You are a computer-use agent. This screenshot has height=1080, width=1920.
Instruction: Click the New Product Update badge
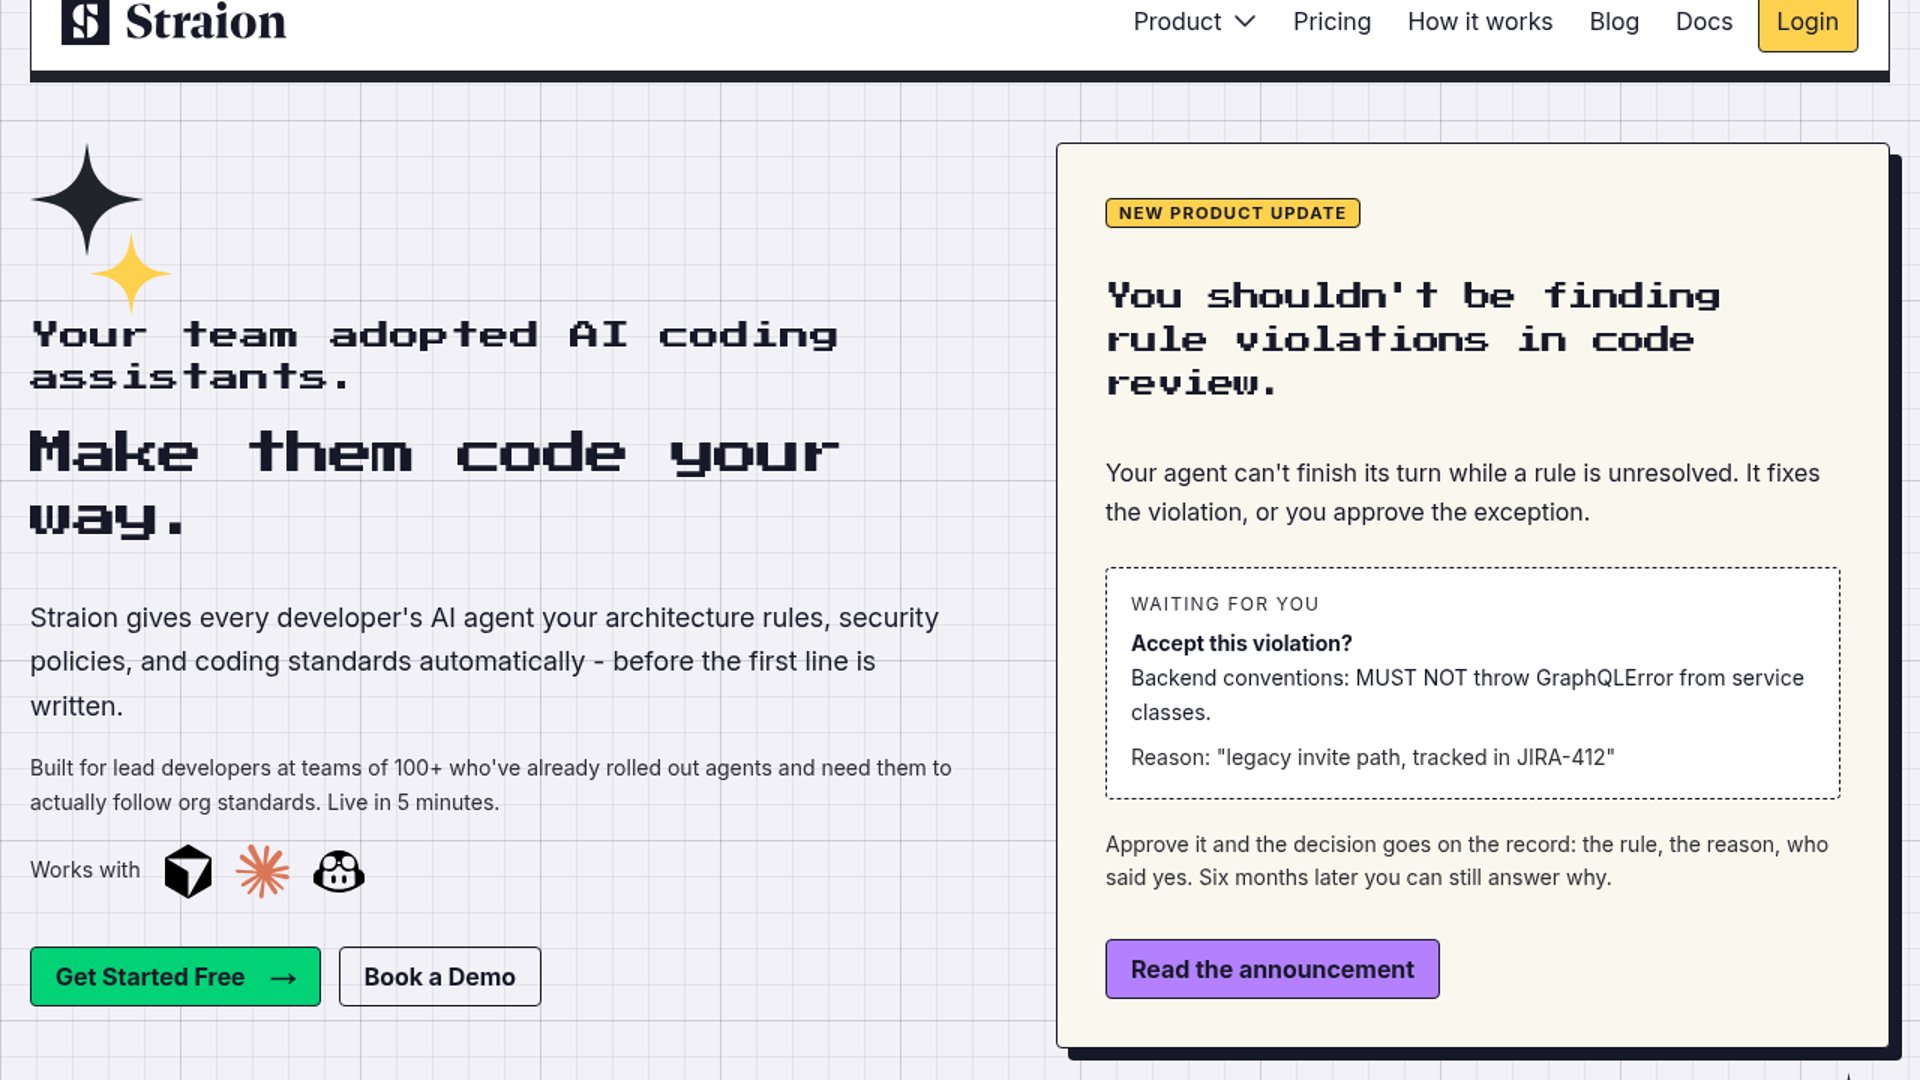tap(1232, 213)
